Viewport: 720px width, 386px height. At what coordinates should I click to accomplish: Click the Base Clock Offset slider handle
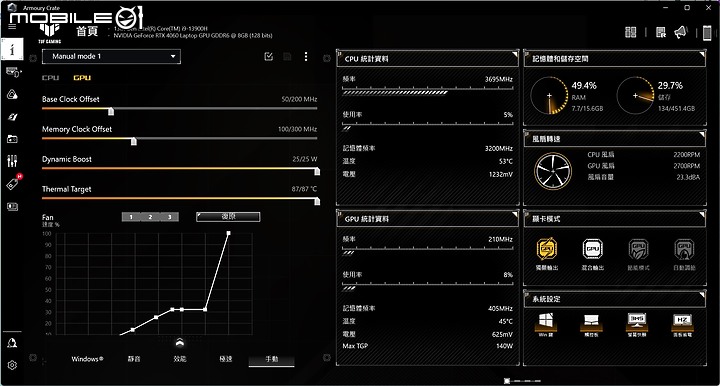(111, 111)
